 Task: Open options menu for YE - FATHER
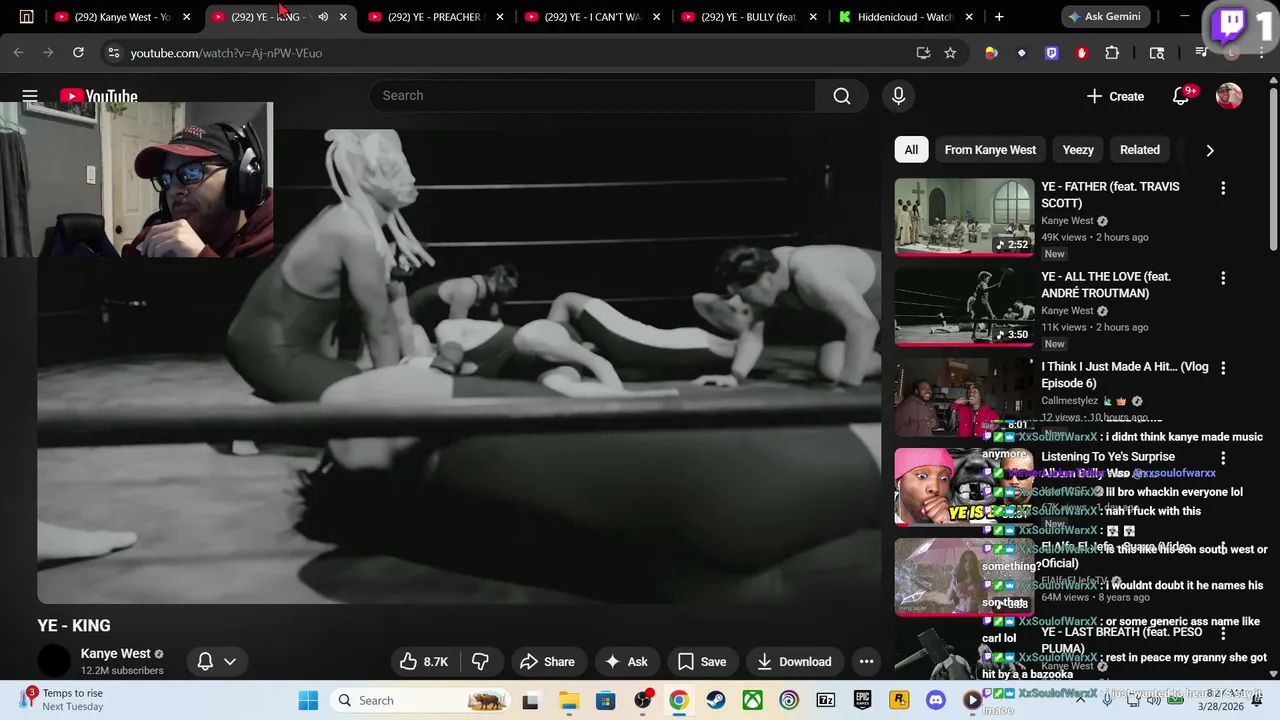1222,188
